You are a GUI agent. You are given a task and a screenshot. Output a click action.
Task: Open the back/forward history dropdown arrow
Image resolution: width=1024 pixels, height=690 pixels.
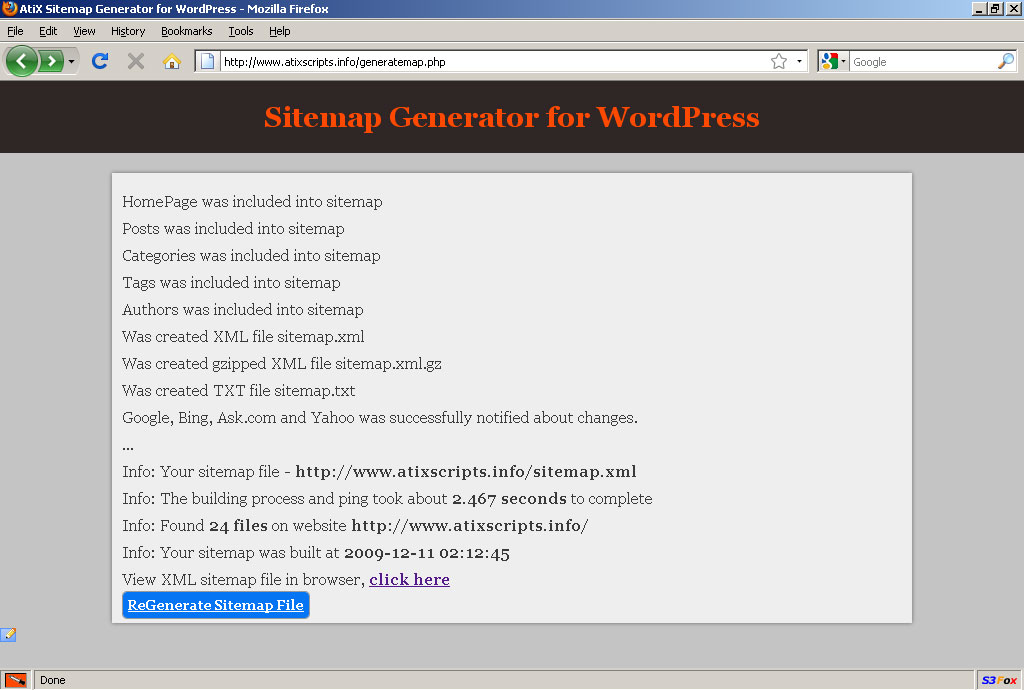click(x=71, y=61)
